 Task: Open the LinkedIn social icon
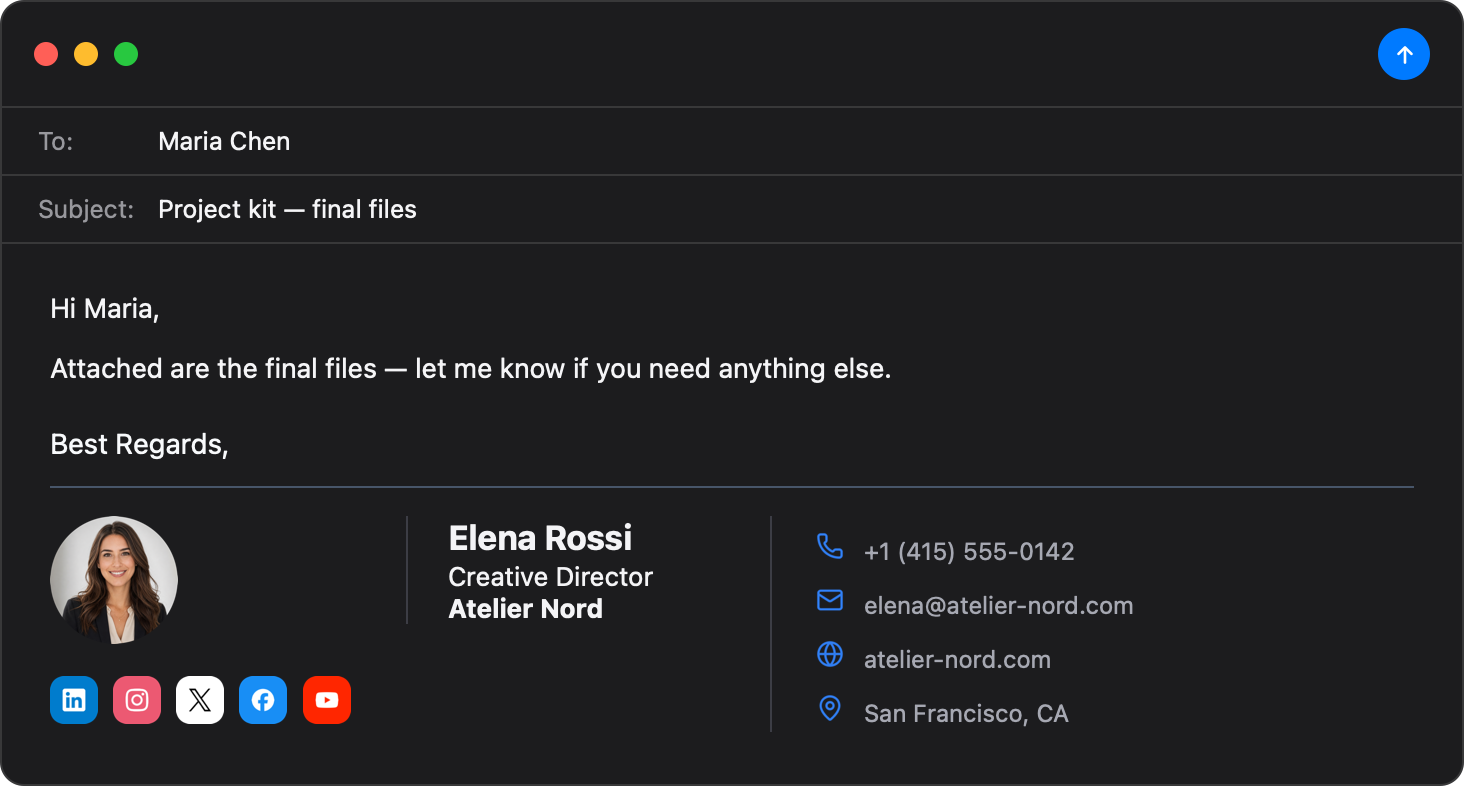pyautogui.click(x=74, y=700)
